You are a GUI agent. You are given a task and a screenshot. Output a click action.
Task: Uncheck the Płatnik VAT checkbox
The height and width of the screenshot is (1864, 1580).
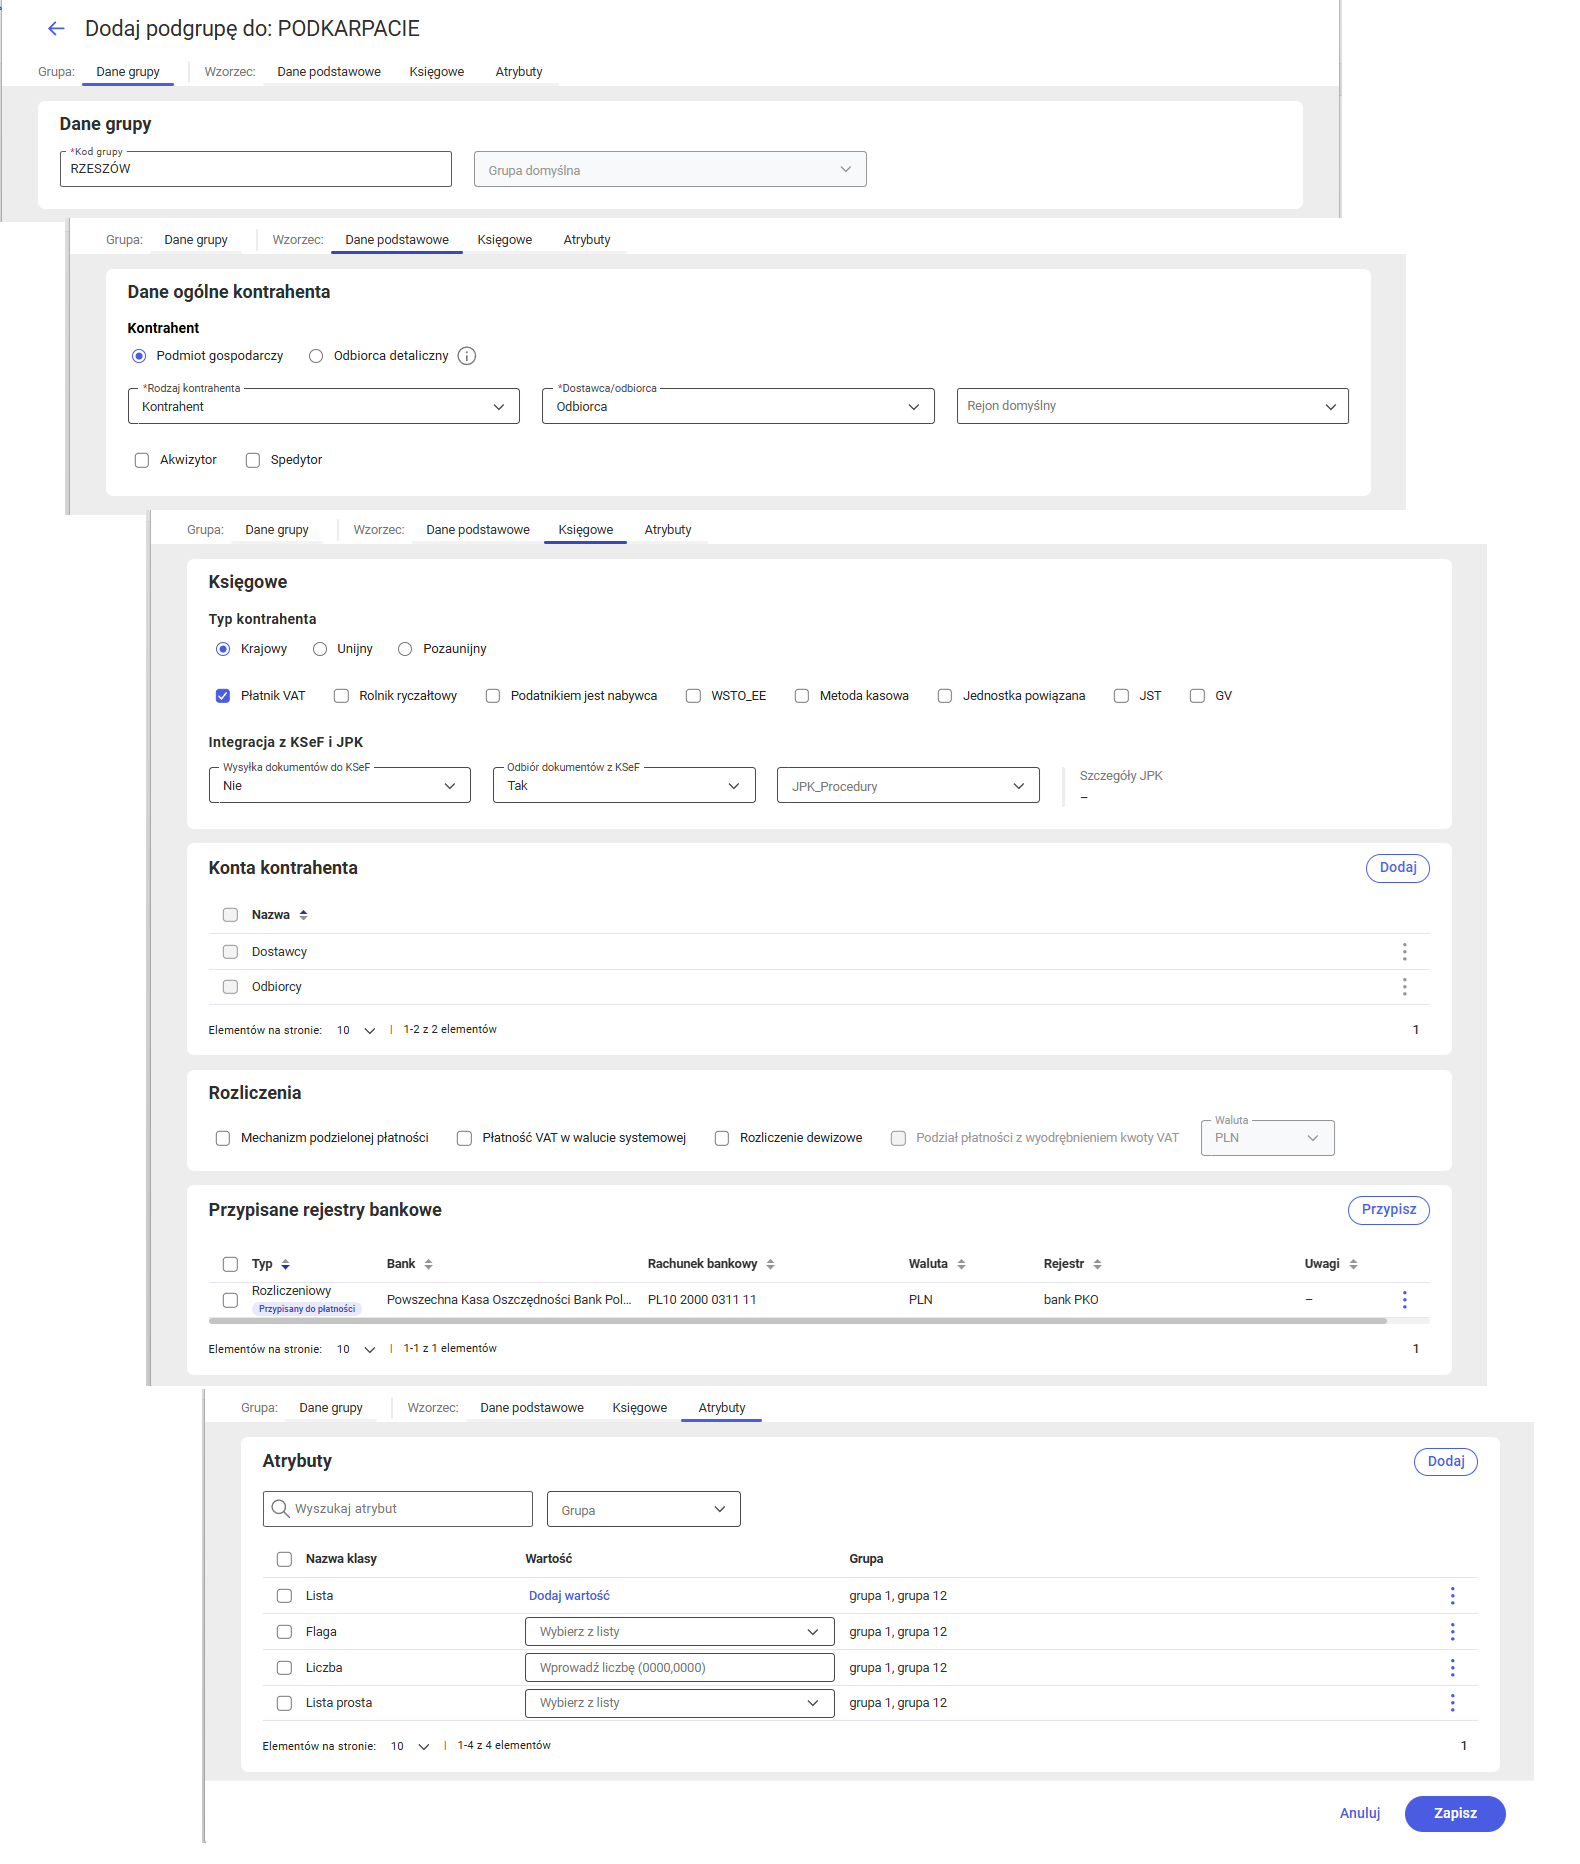223,696
